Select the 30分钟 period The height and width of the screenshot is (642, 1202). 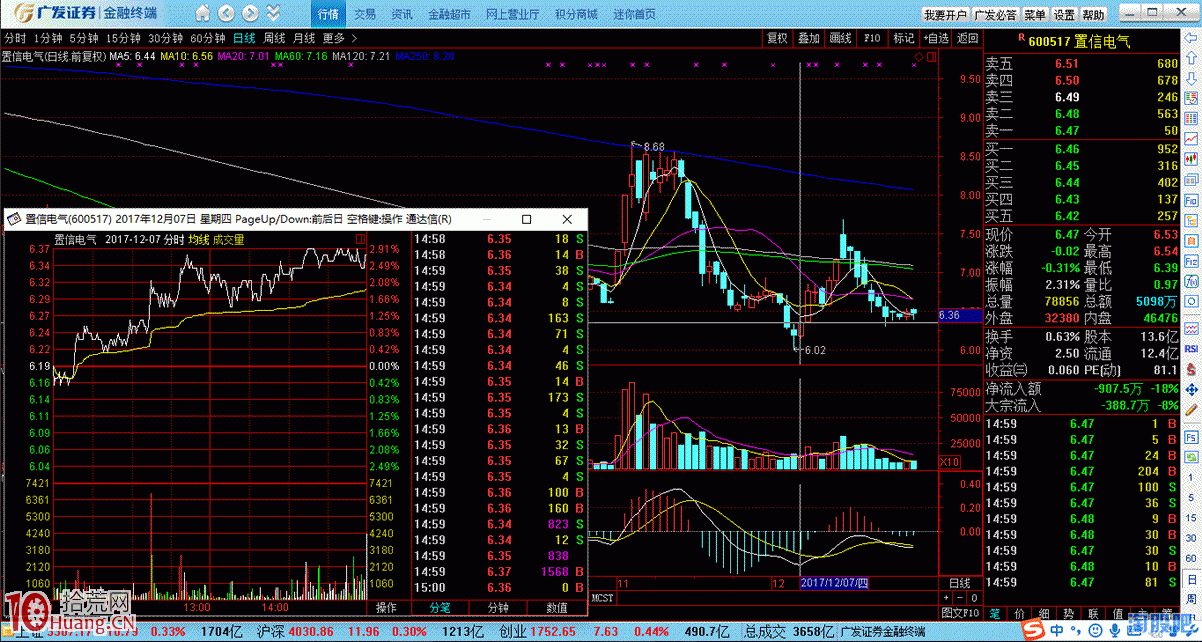coord(166,38)
